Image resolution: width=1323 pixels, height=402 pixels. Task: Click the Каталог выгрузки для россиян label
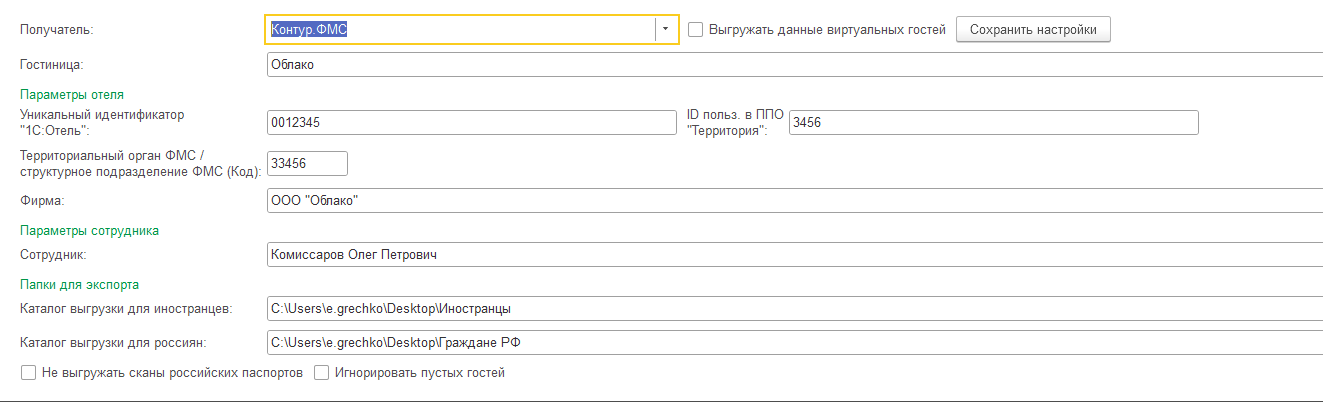112,343
